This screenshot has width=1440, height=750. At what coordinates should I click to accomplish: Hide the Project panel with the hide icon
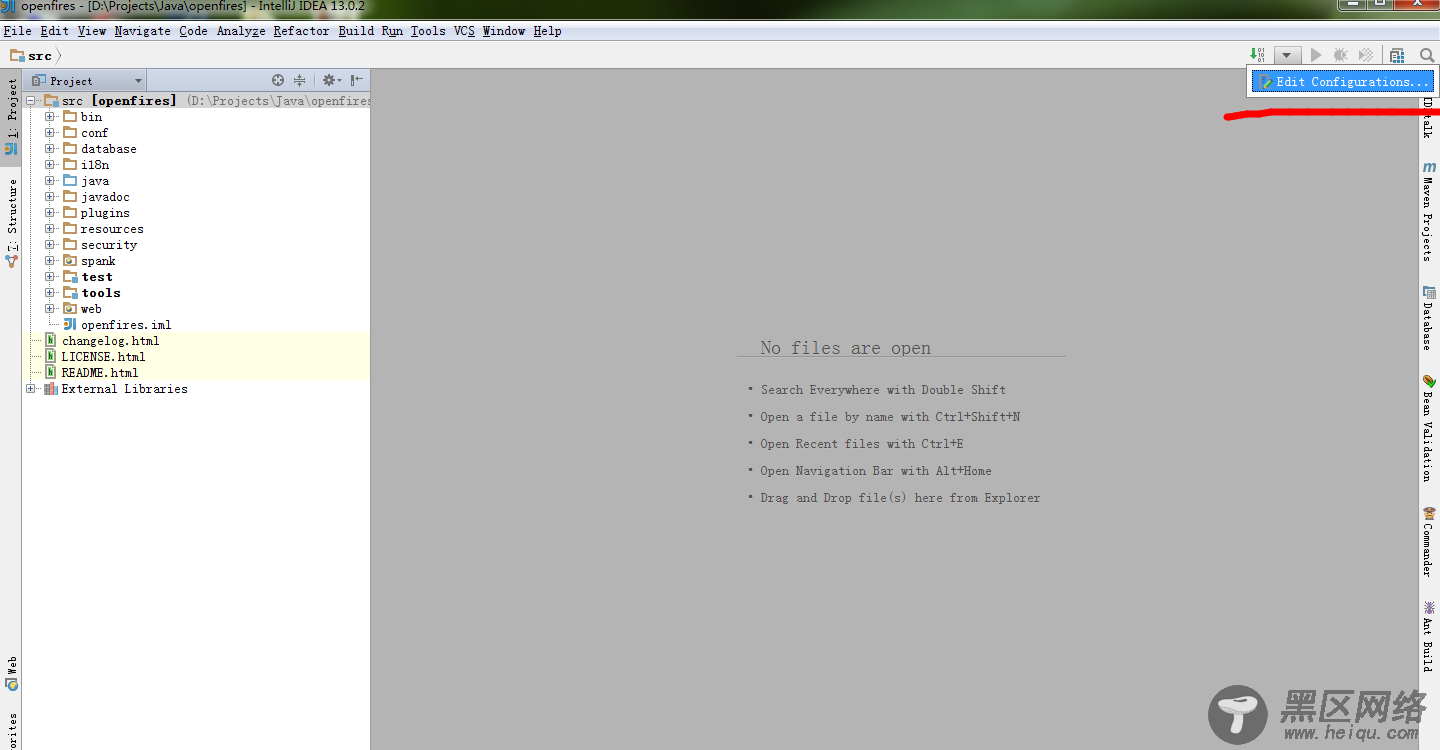(x=356, y=80)
